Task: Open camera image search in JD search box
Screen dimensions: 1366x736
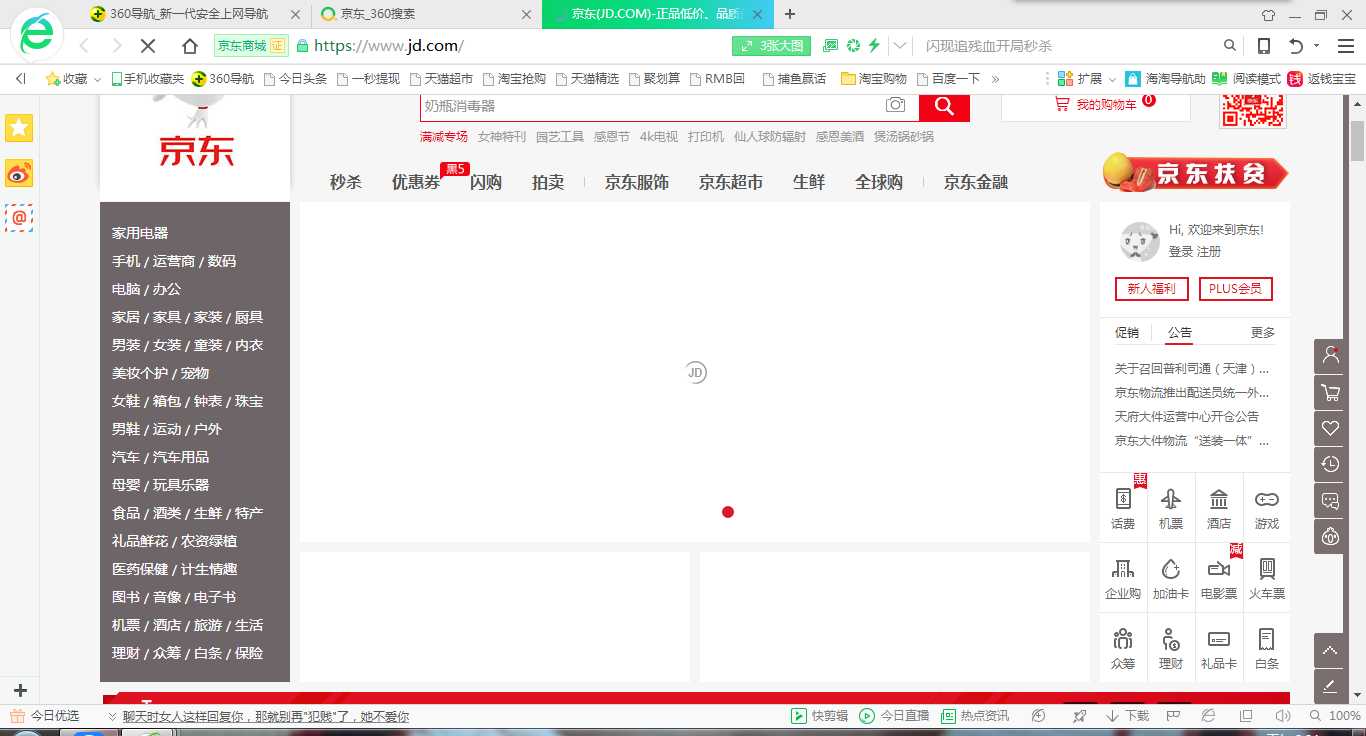Action: click(x=895, y=105)
